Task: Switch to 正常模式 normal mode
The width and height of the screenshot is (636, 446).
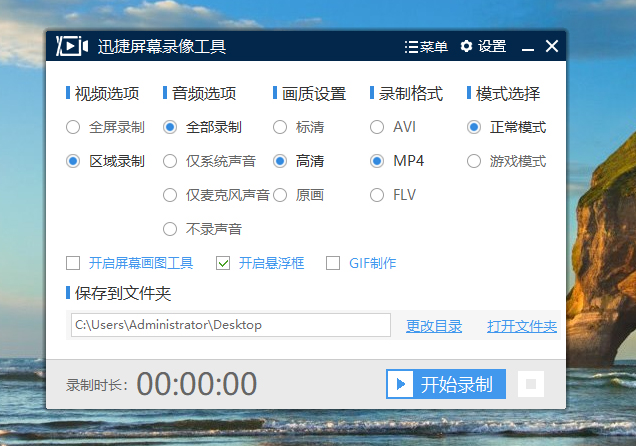Action: 506,127
